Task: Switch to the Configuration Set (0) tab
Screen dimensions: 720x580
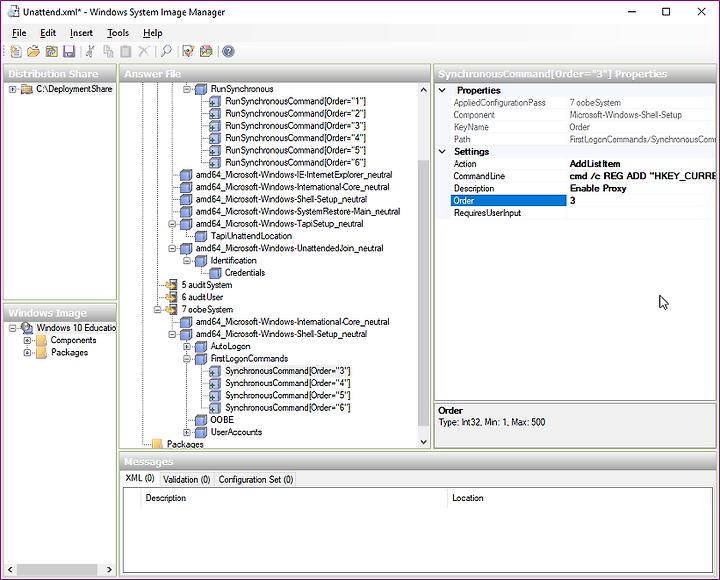Action: 256,479
